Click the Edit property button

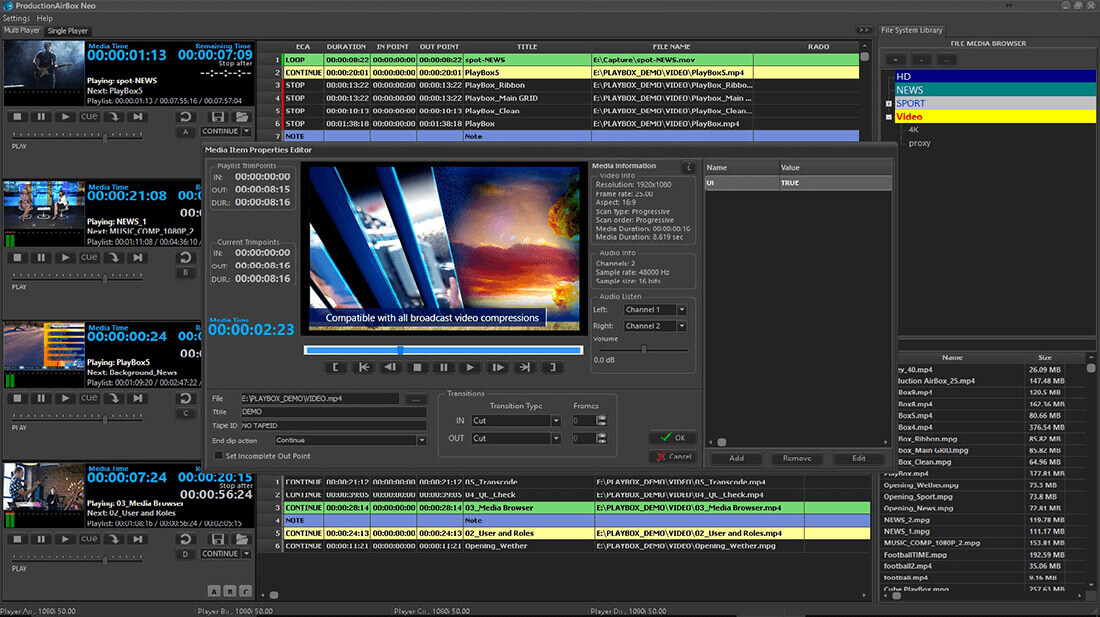859,458
